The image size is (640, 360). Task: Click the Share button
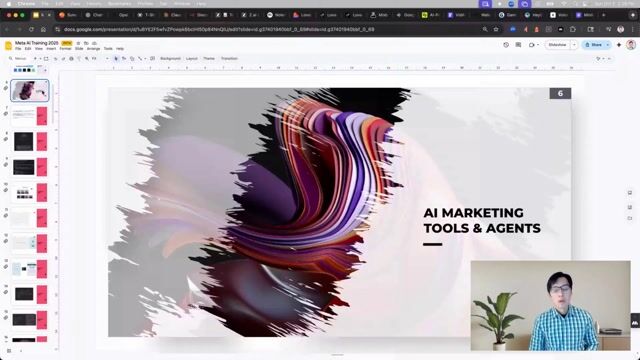pos(593,45)
